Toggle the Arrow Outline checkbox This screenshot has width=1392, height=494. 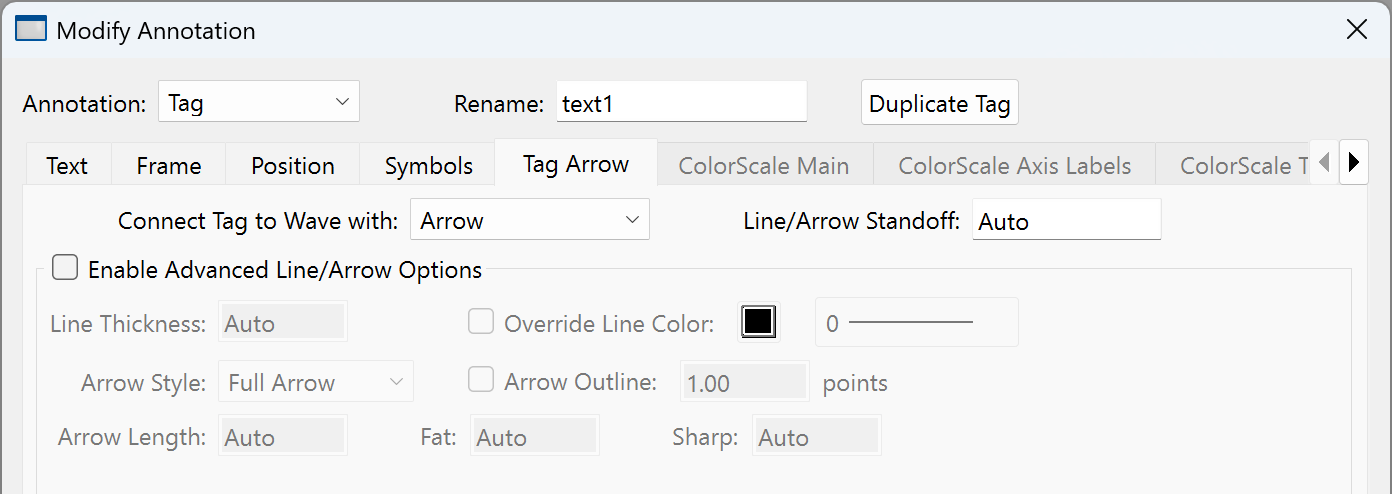482,381
